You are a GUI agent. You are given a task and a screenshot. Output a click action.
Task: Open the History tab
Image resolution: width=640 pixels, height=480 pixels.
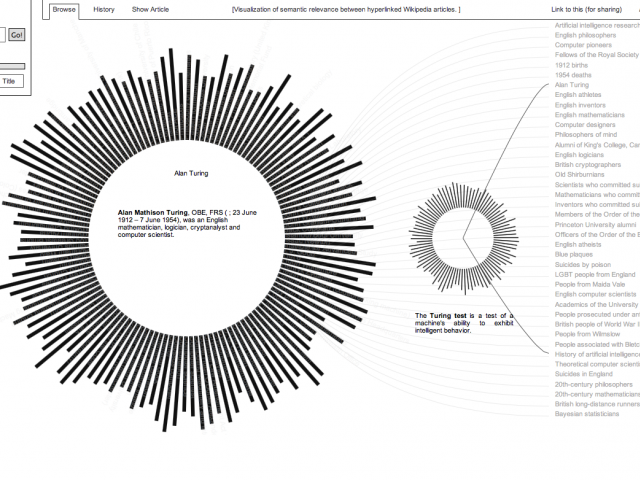click(x=104, y=9)
